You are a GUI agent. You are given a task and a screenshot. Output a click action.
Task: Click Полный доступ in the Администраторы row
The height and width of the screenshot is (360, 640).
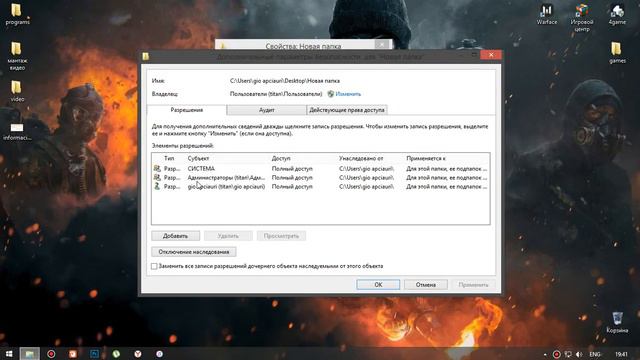coord(292,178)
